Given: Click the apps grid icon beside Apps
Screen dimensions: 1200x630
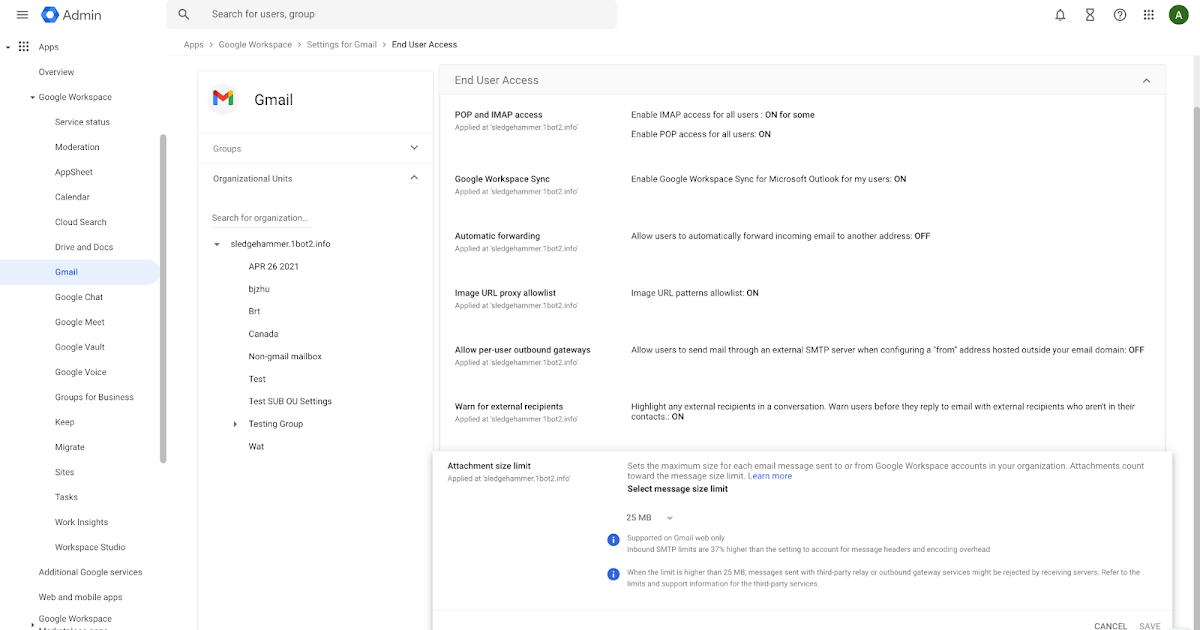Looking at the screenshot, I should (23, 46).
